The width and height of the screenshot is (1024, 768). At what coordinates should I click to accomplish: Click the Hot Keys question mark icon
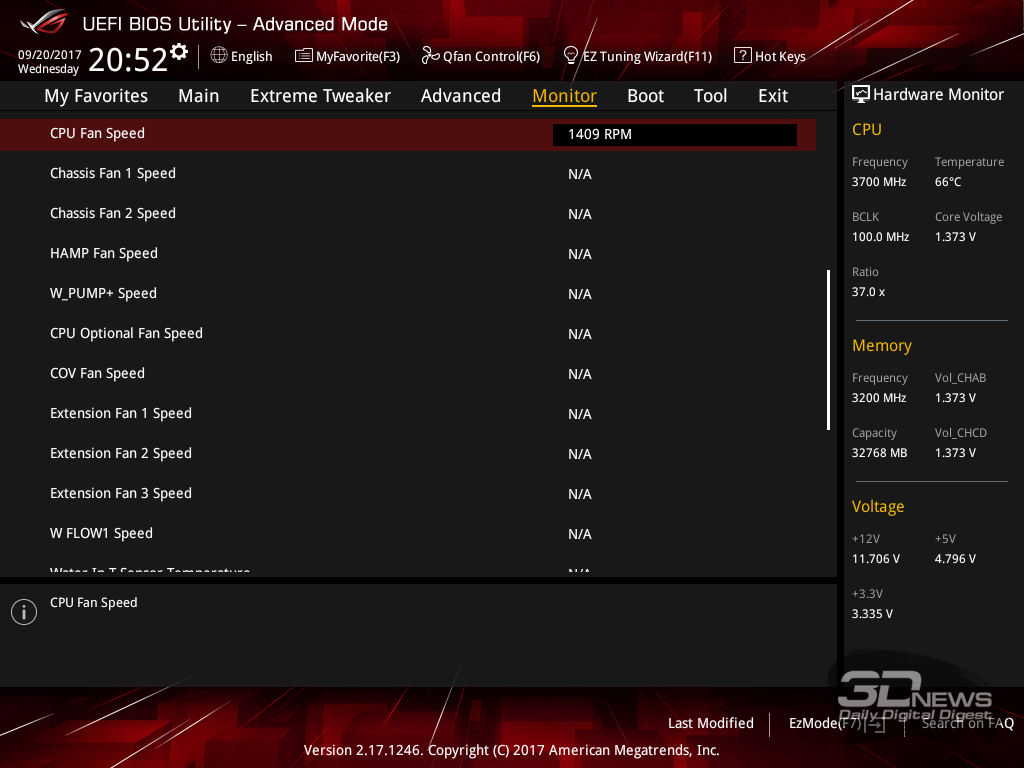[x=743, y=56]
